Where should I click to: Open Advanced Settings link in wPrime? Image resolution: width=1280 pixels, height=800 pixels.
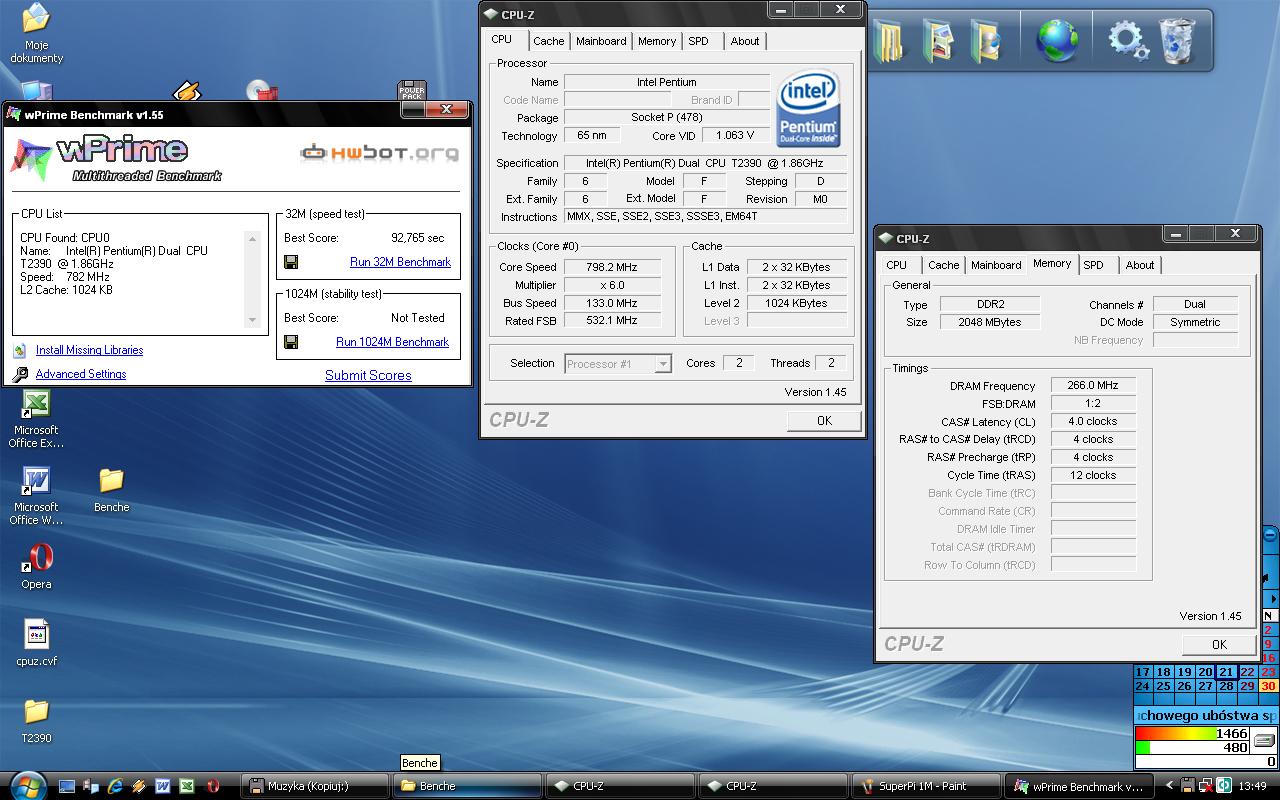(x=81, y=375)
